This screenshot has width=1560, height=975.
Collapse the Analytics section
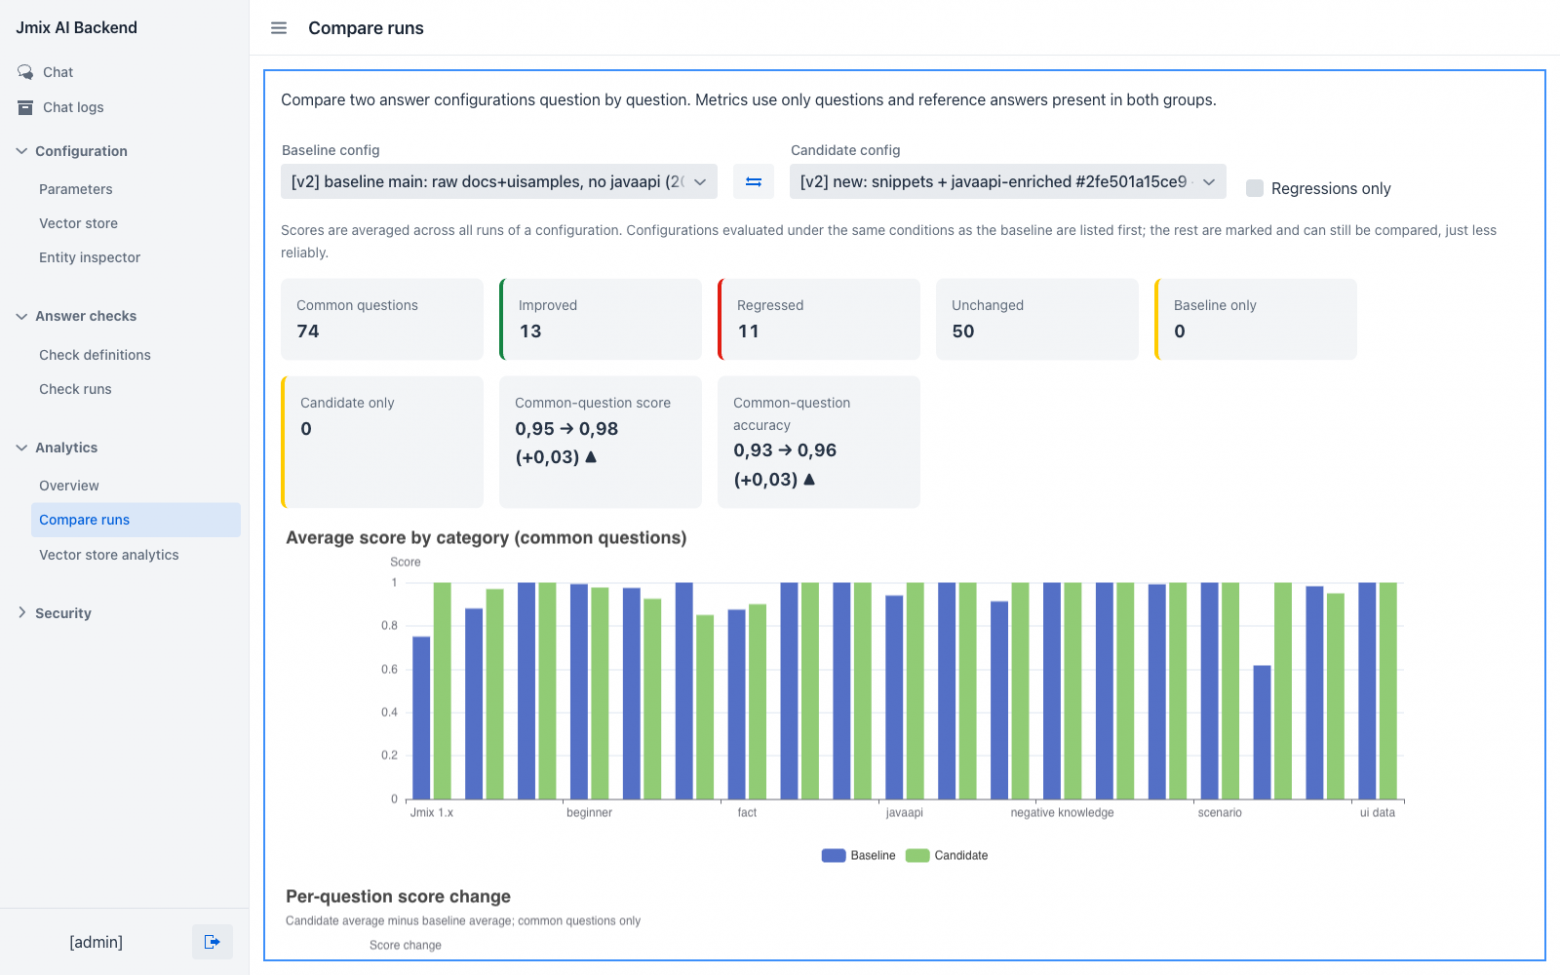pyautogui.click(x=22, y=448)
